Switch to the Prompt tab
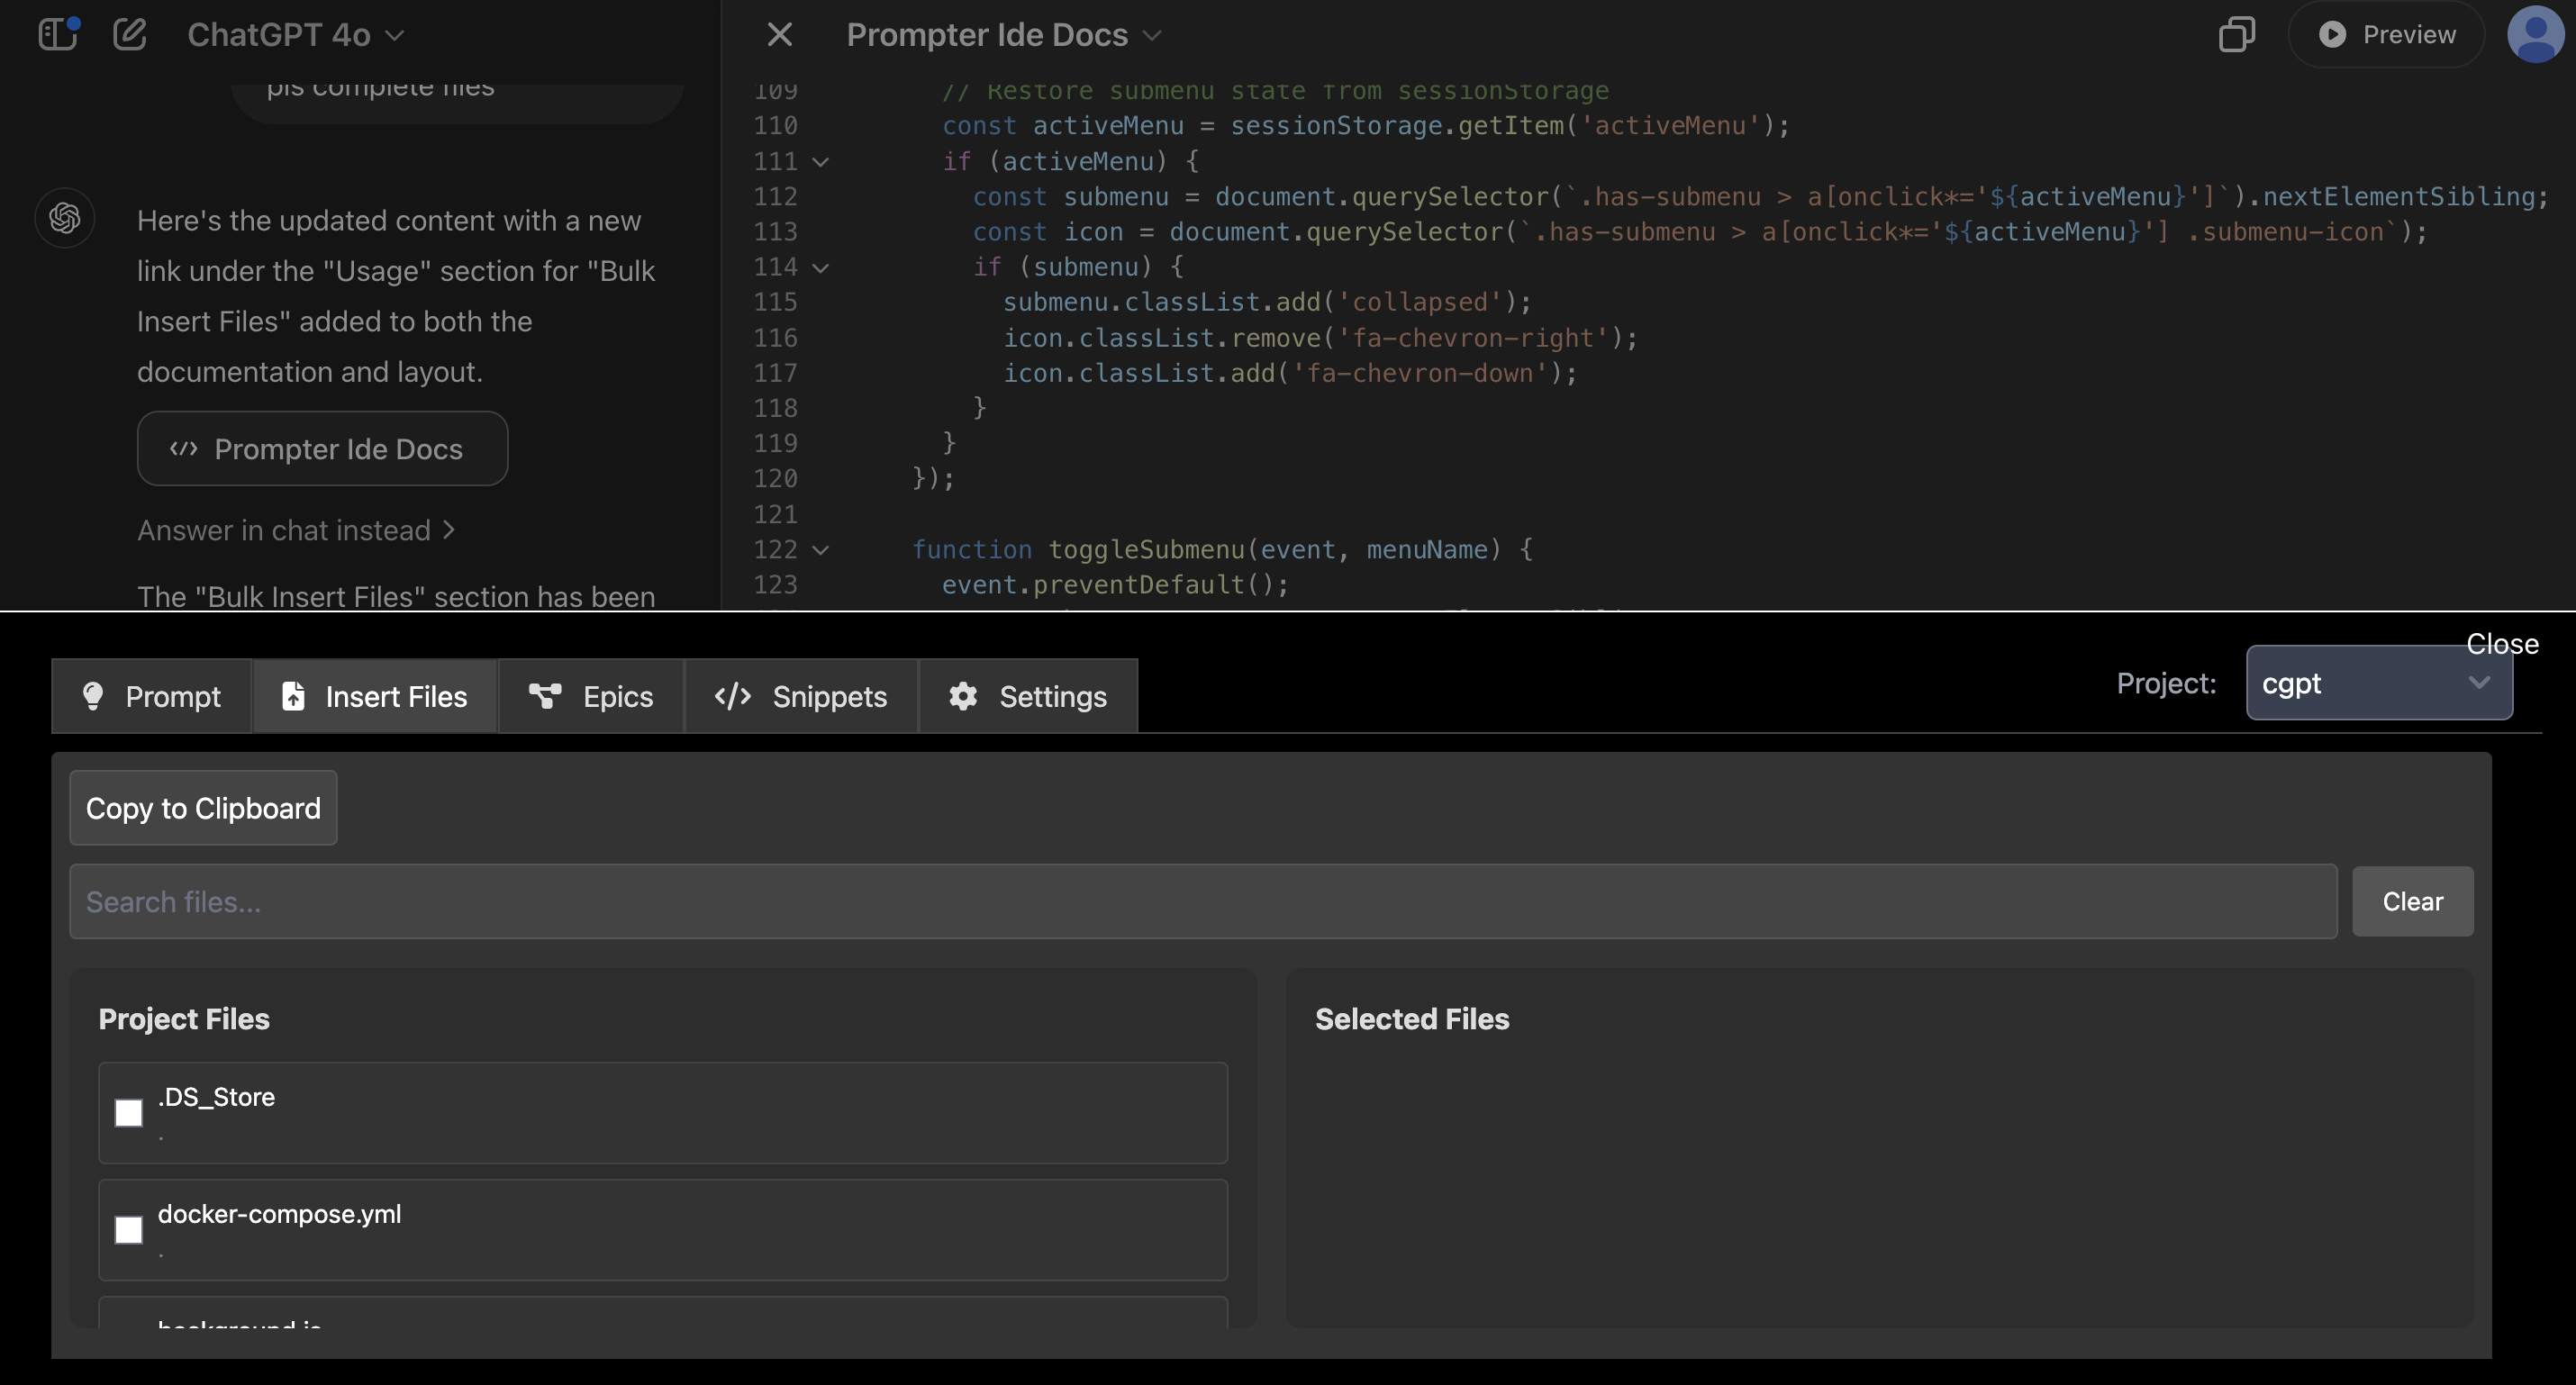 coord(151,696)
